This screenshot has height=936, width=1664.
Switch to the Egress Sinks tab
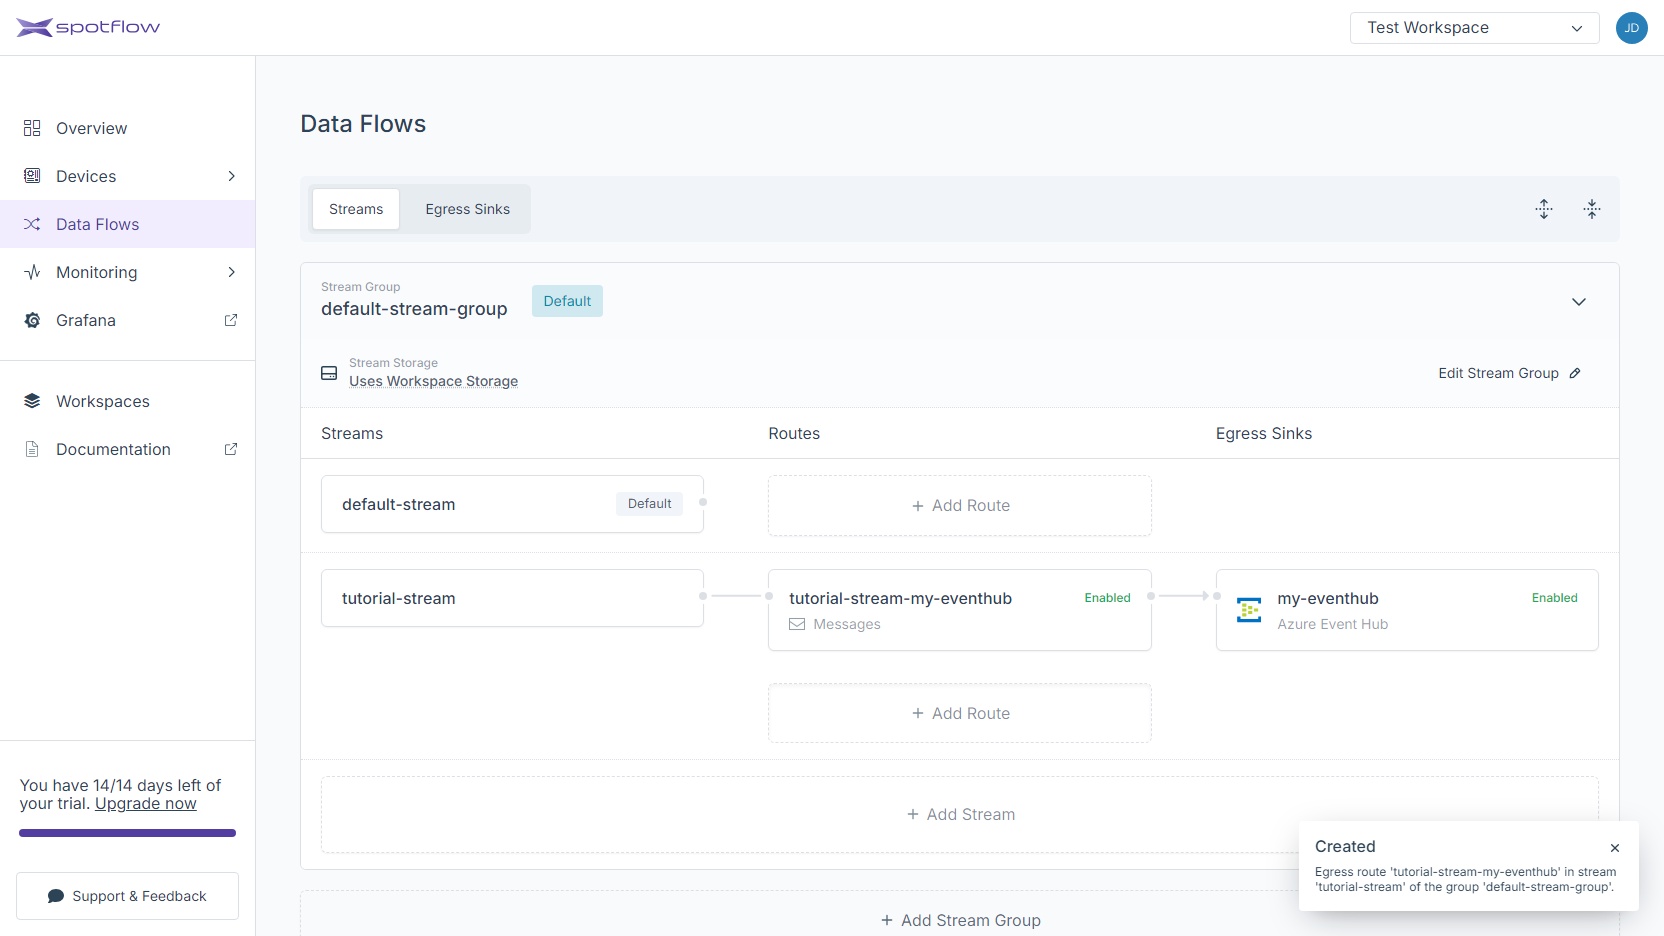[467, 209]
